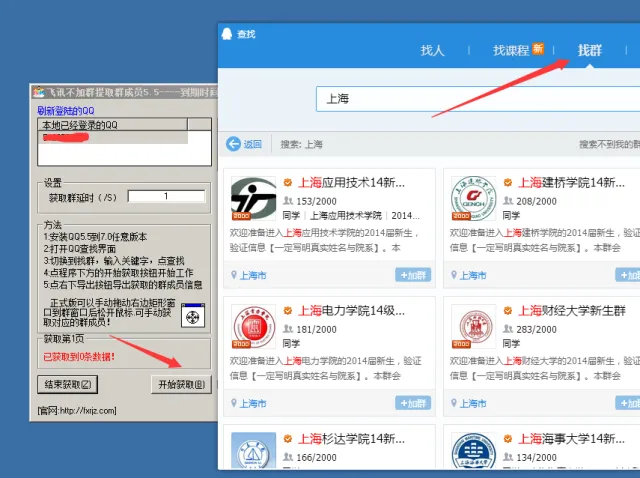This screenshot has width=640, height=478.
Task: Switch to the 找课程 tab
Action: [x=511, y=50]
